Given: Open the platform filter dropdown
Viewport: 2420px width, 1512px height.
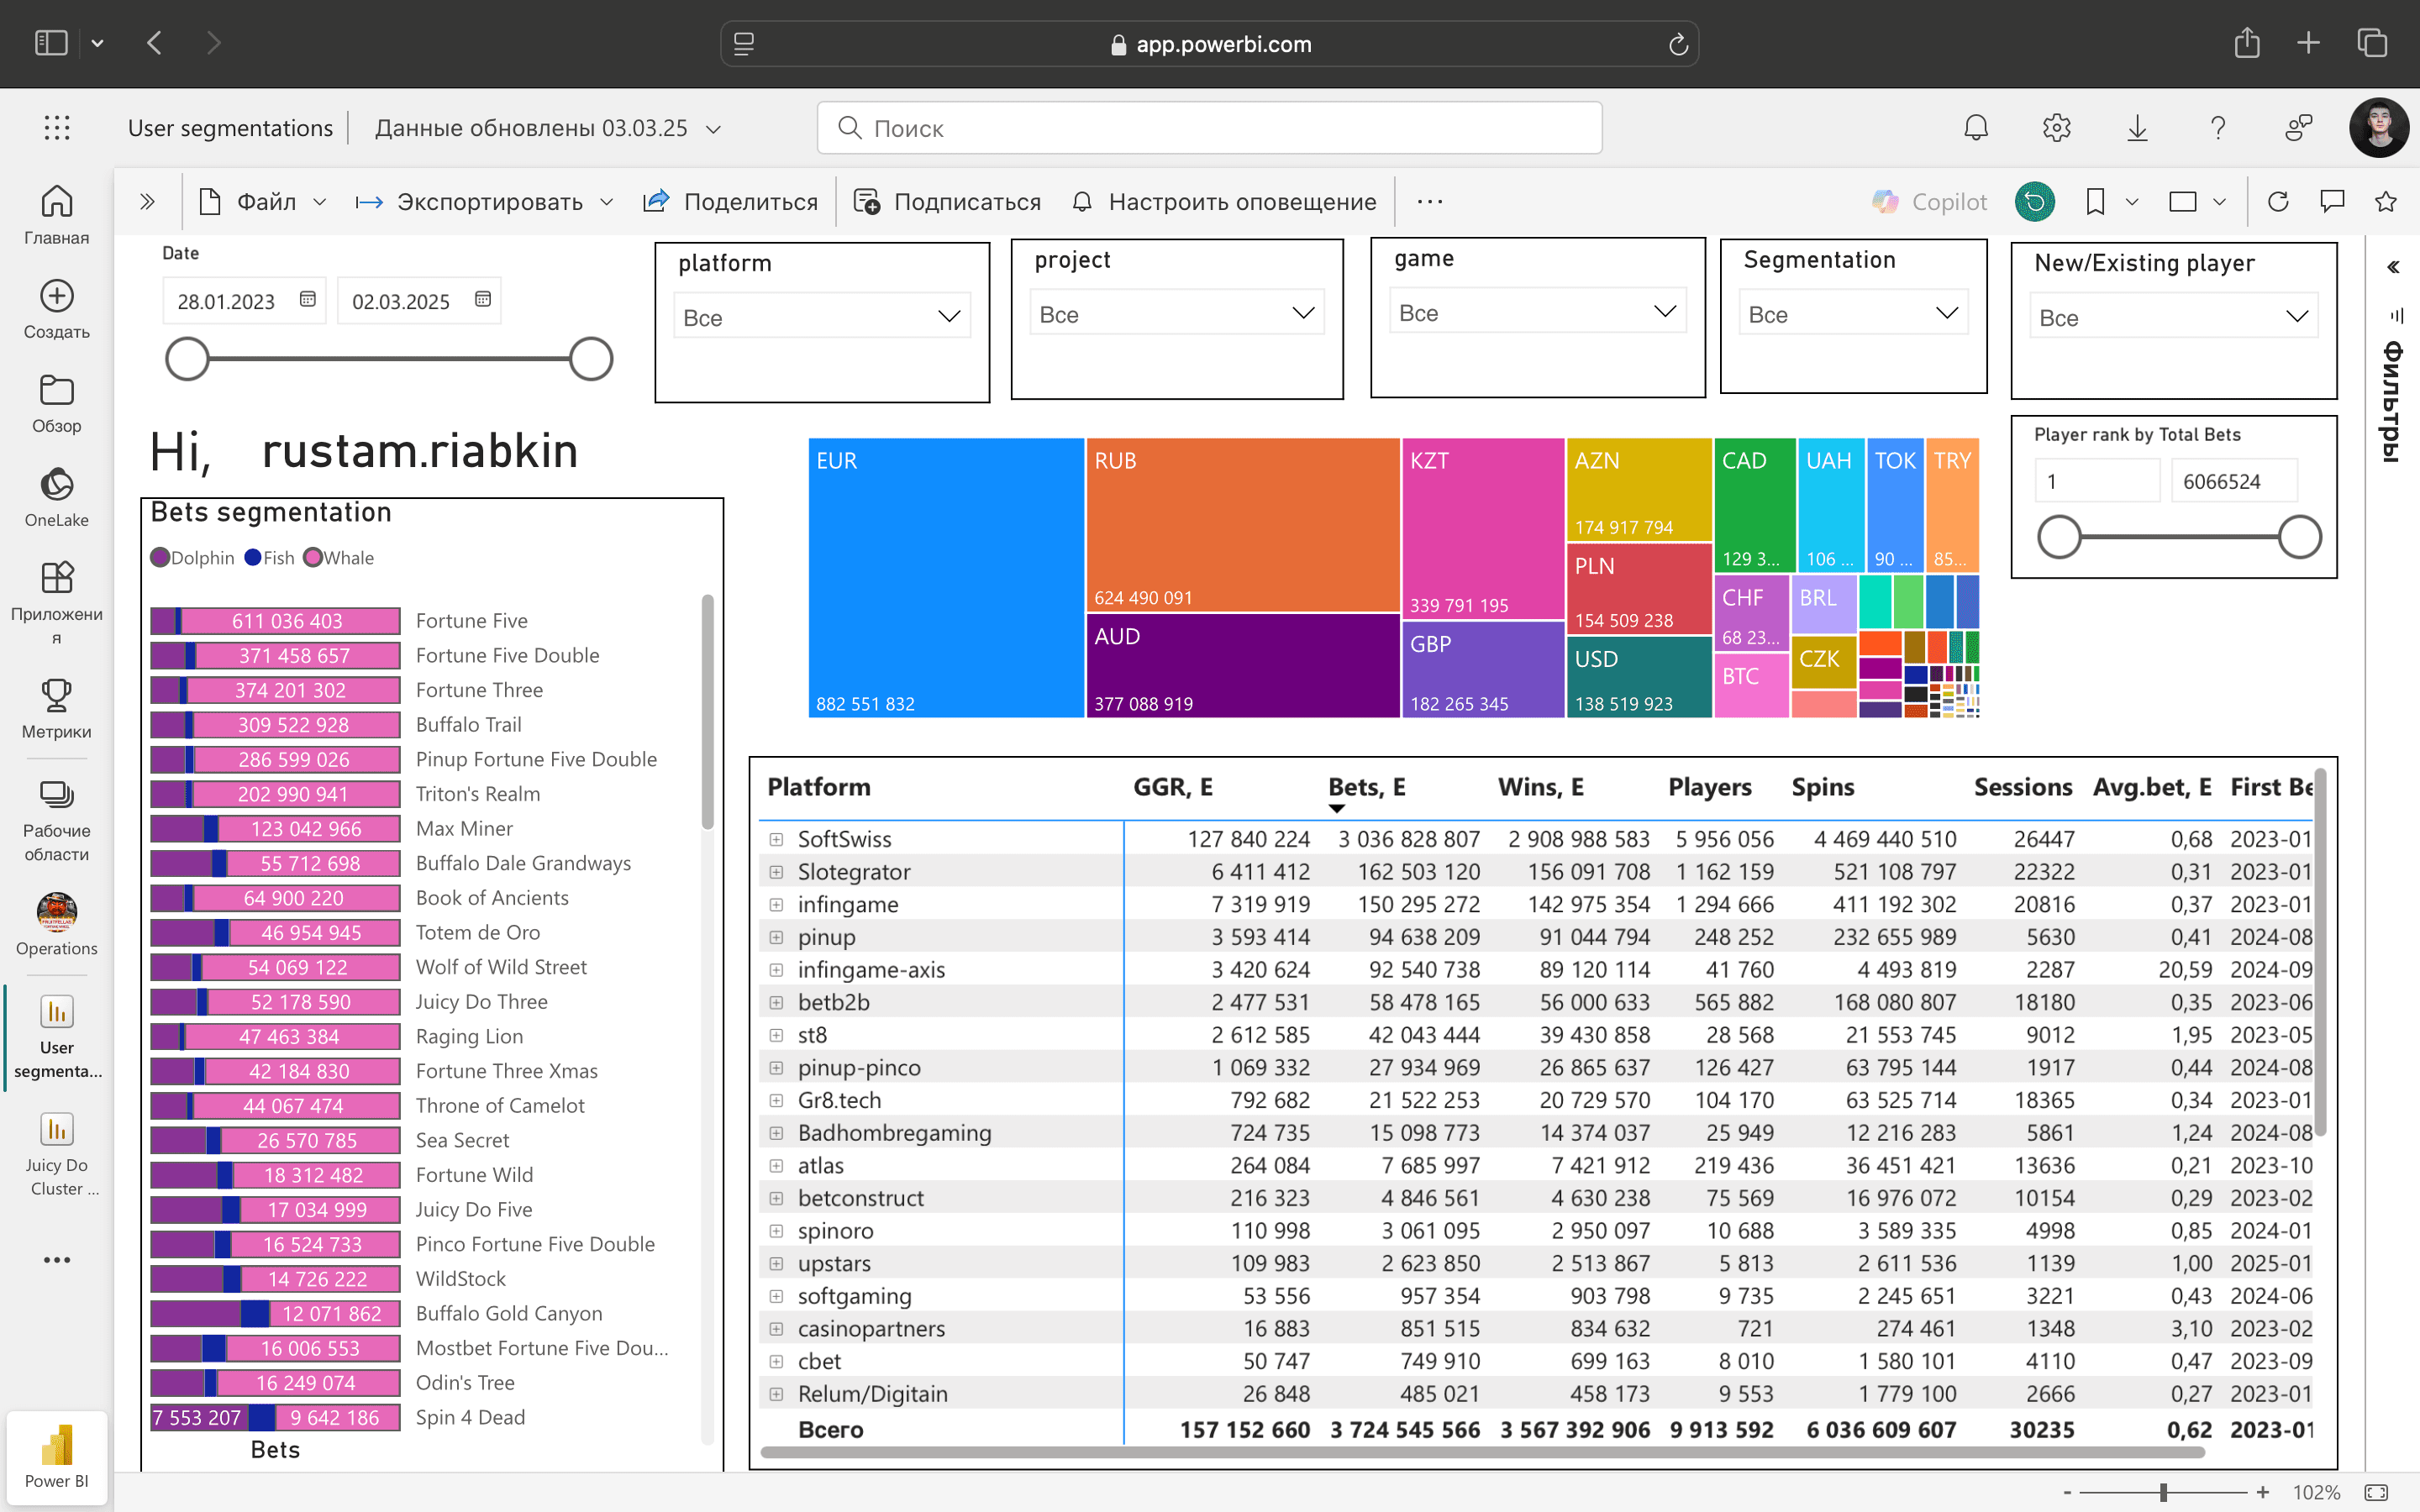Looking at the screenshot, I should 822,317.
